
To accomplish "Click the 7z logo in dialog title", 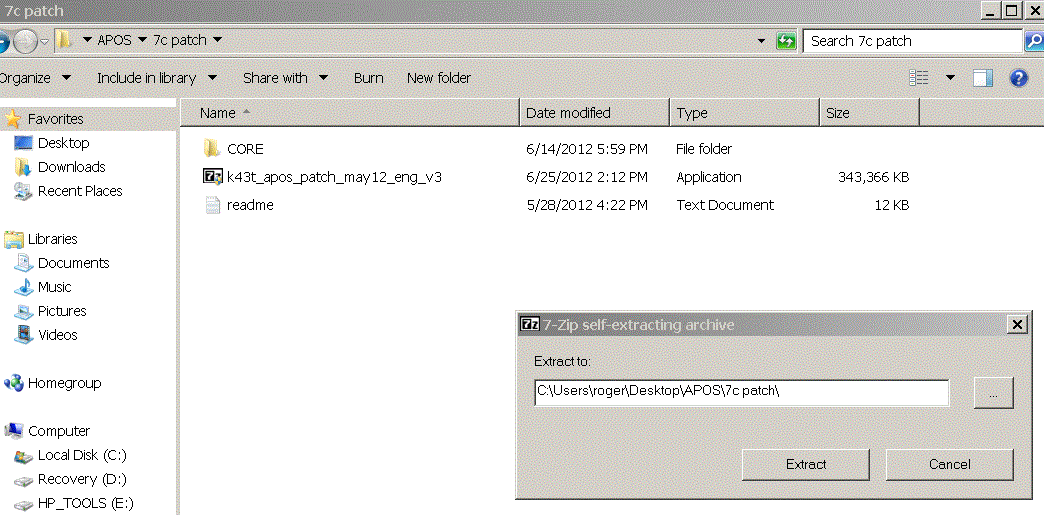I will click(x=530, y=324).
